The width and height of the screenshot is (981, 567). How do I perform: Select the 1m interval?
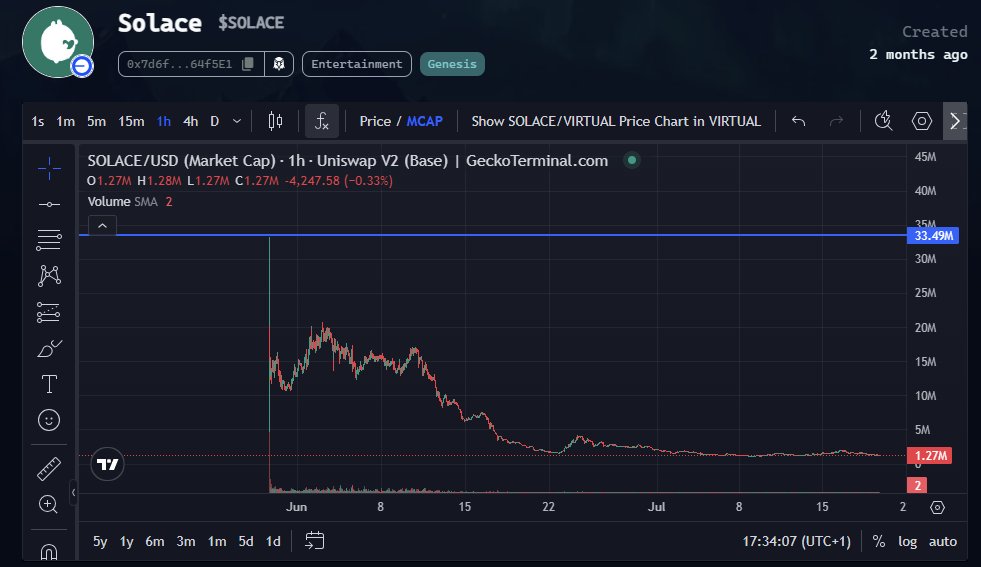click(66, 121)
